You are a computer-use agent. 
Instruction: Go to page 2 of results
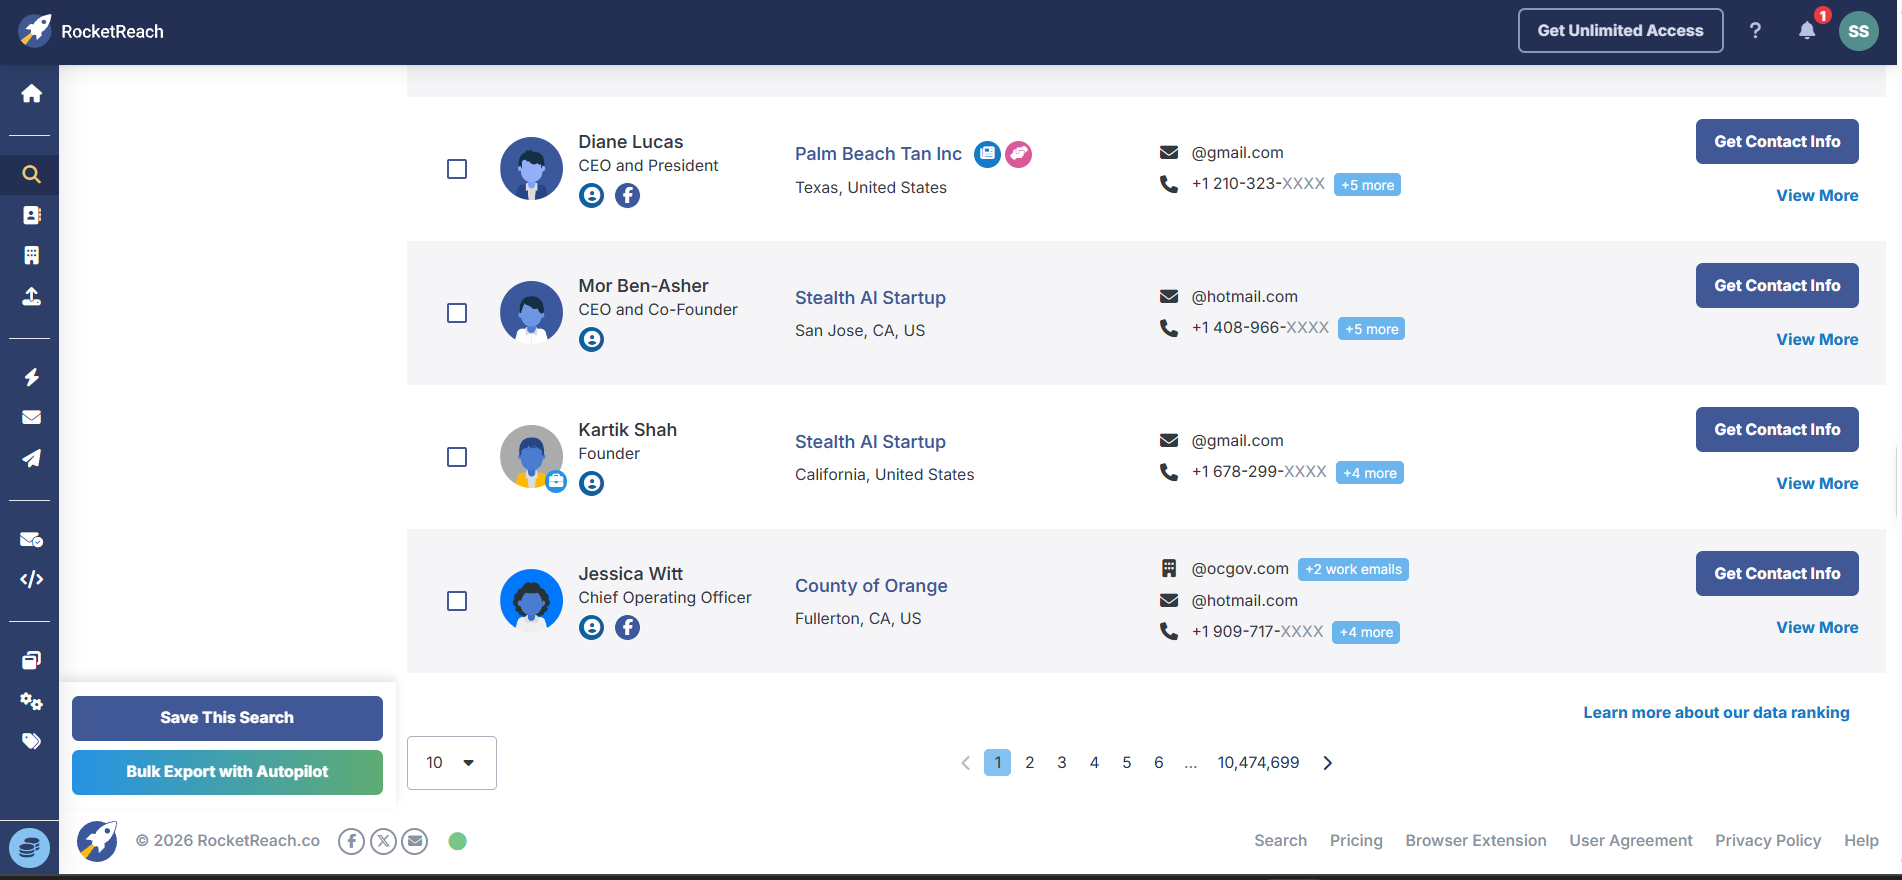(x=1030, y=763)
